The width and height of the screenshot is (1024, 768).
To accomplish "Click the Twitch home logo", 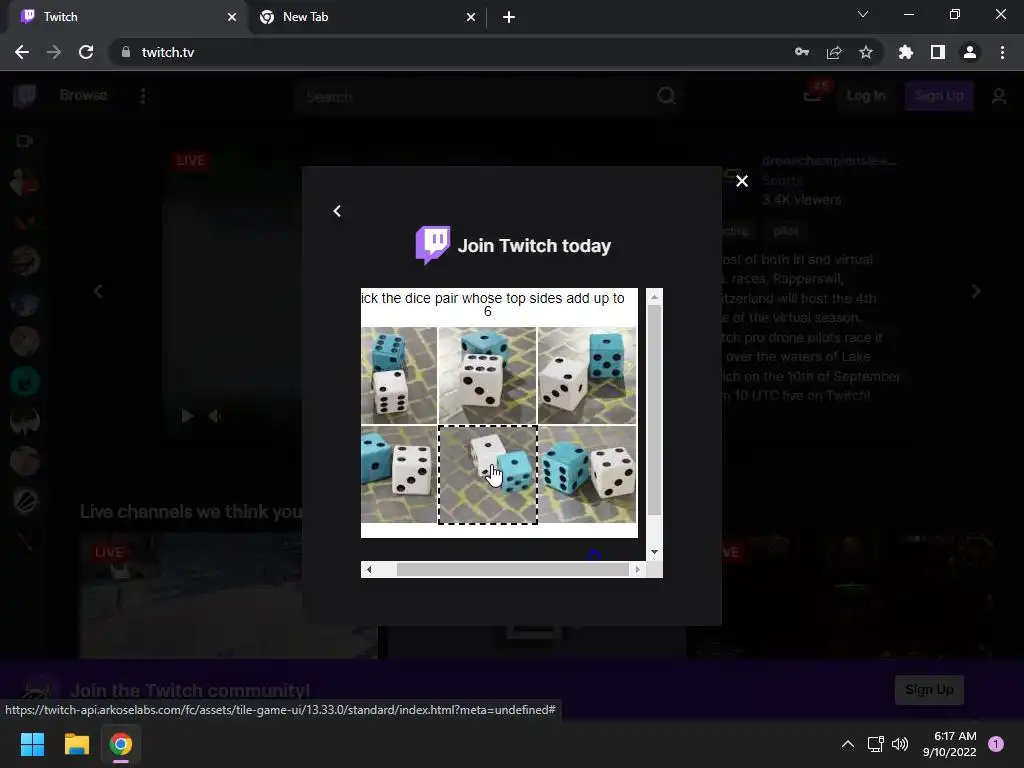I will [25, 96].
